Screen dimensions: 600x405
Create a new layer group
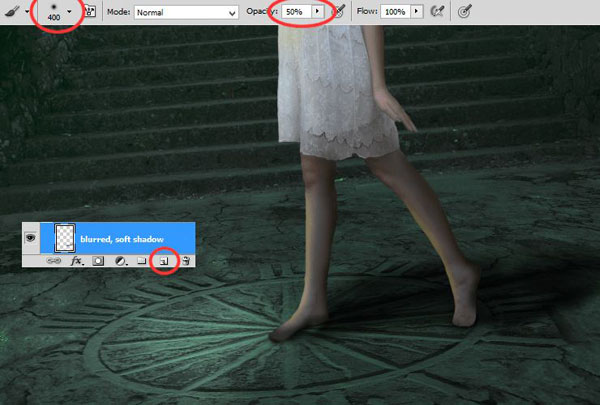point(142,261)
